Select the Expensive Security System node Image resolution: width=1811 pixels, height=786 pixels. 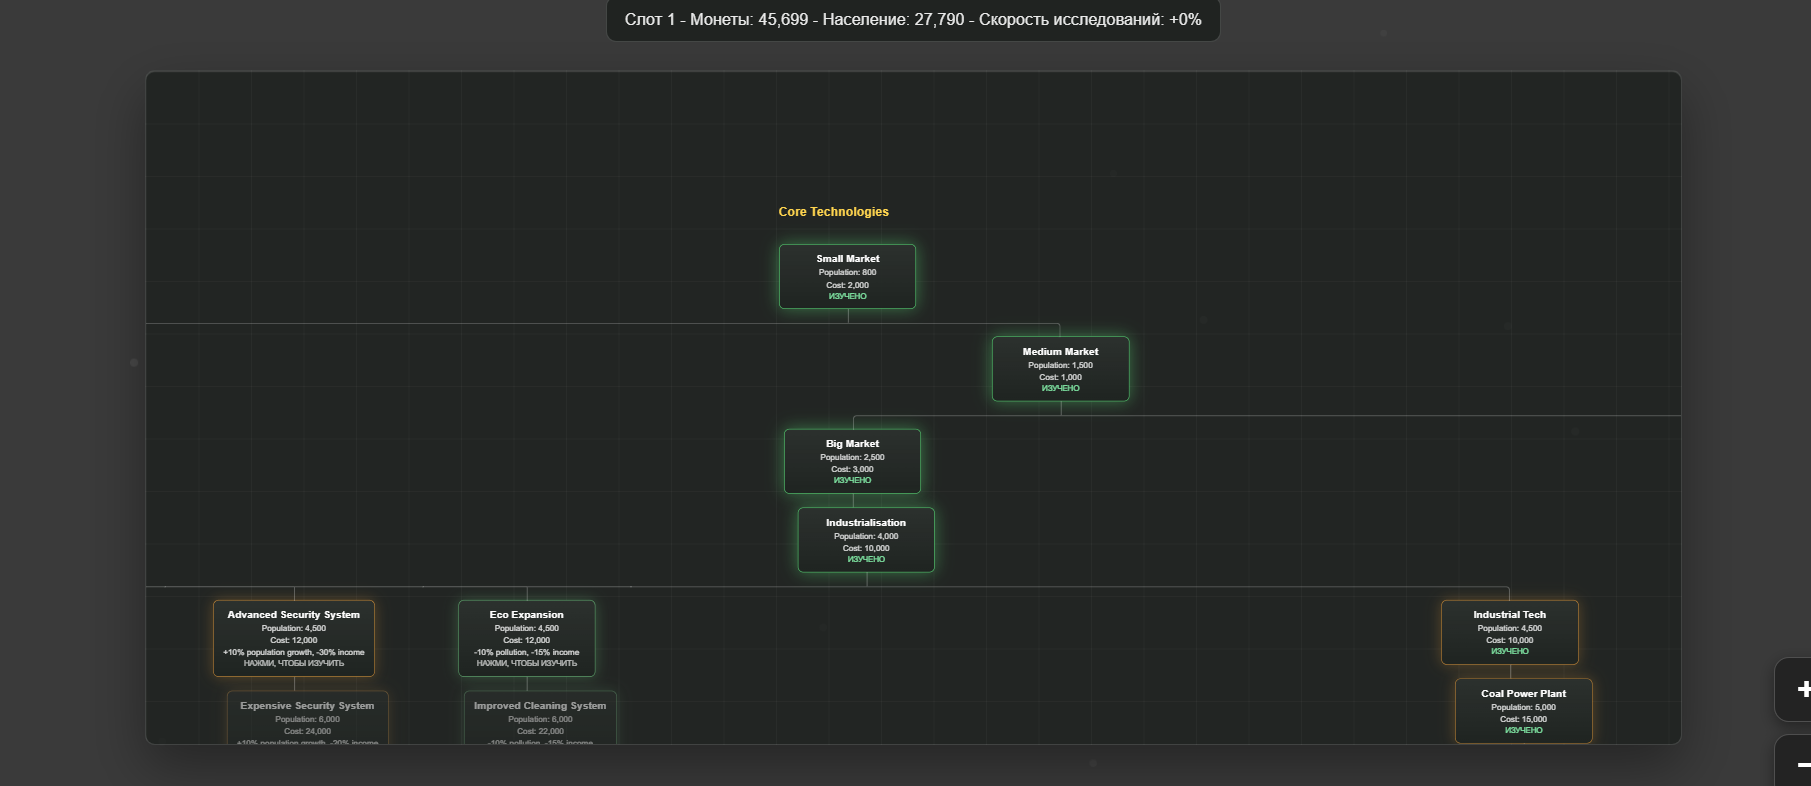click(x=307, y=718)
